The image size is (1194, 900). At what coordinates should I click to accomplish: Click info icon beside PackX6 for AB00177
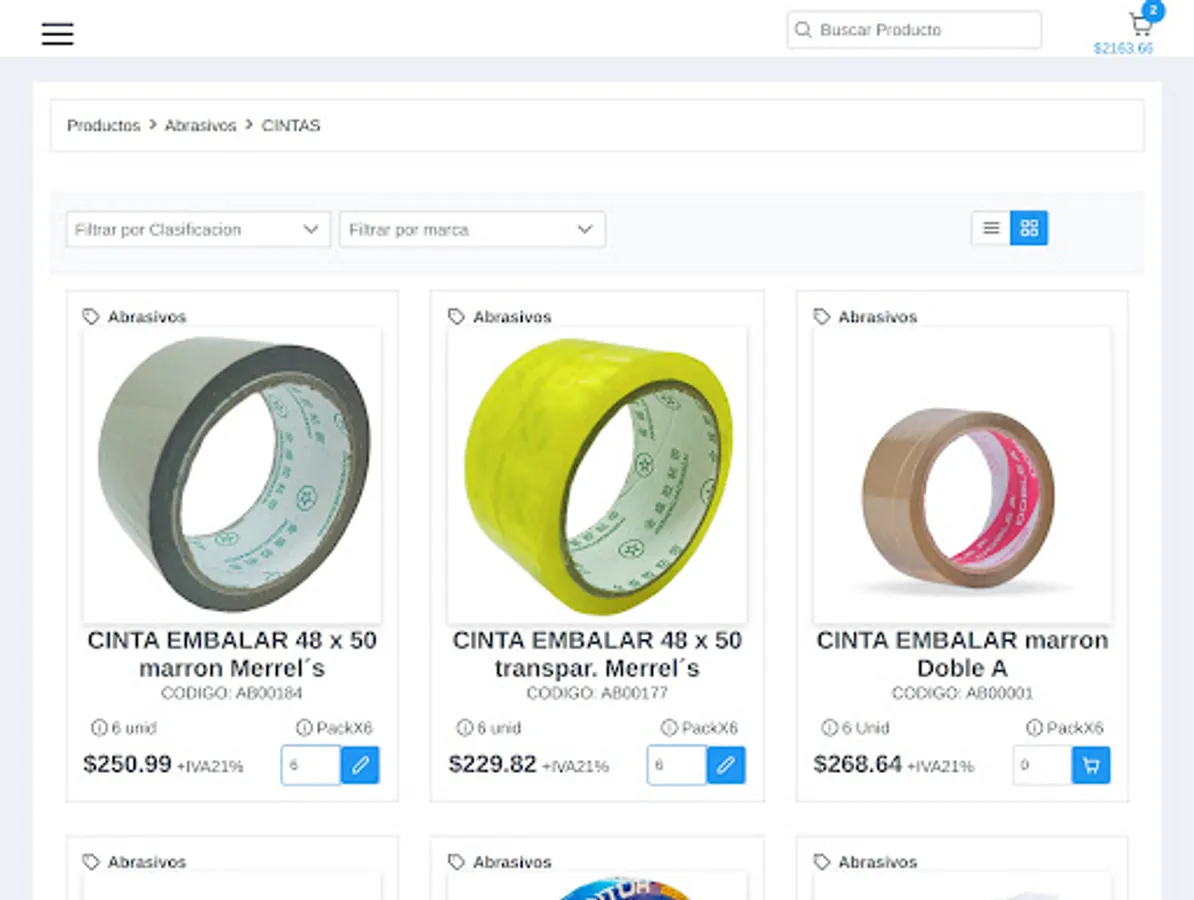669,728
